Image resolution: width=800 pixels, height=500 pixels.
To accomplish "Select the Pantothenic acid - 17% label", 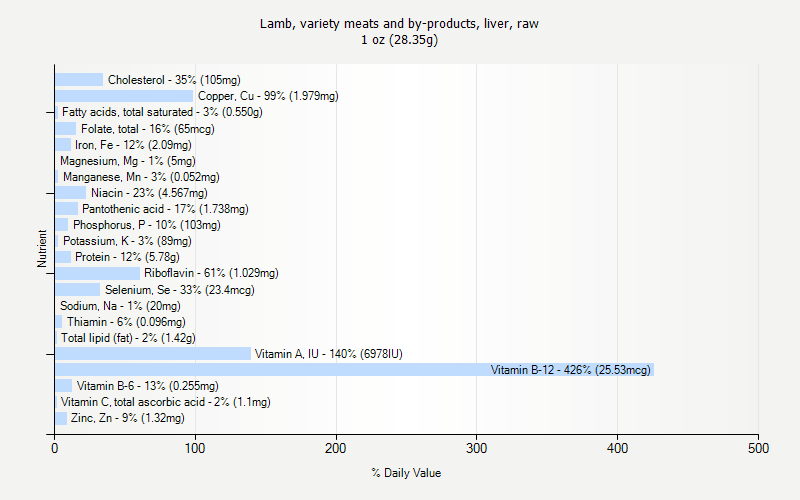I will tap(165, 209).
